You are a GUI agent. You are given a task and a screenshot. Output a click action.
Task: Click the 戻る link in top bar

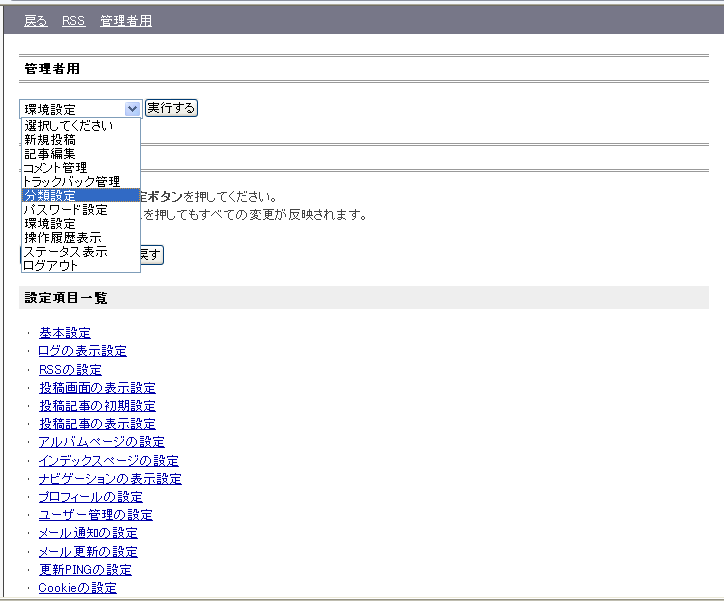[x=34, y=21]
